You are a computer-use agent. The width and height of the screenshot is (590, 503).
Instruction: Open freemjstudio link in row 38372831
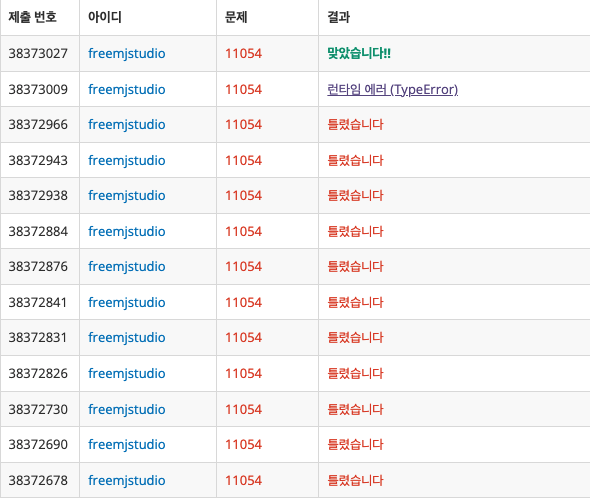[126, 338]
